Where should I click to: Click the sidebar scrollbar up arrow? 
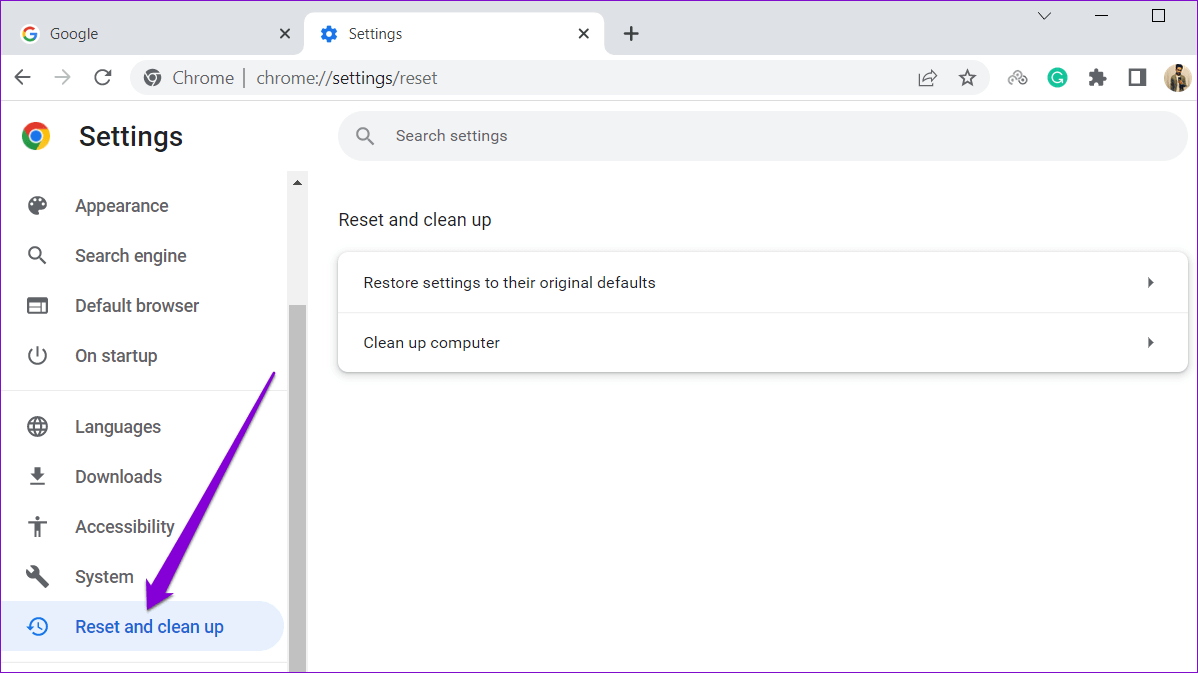297,183
